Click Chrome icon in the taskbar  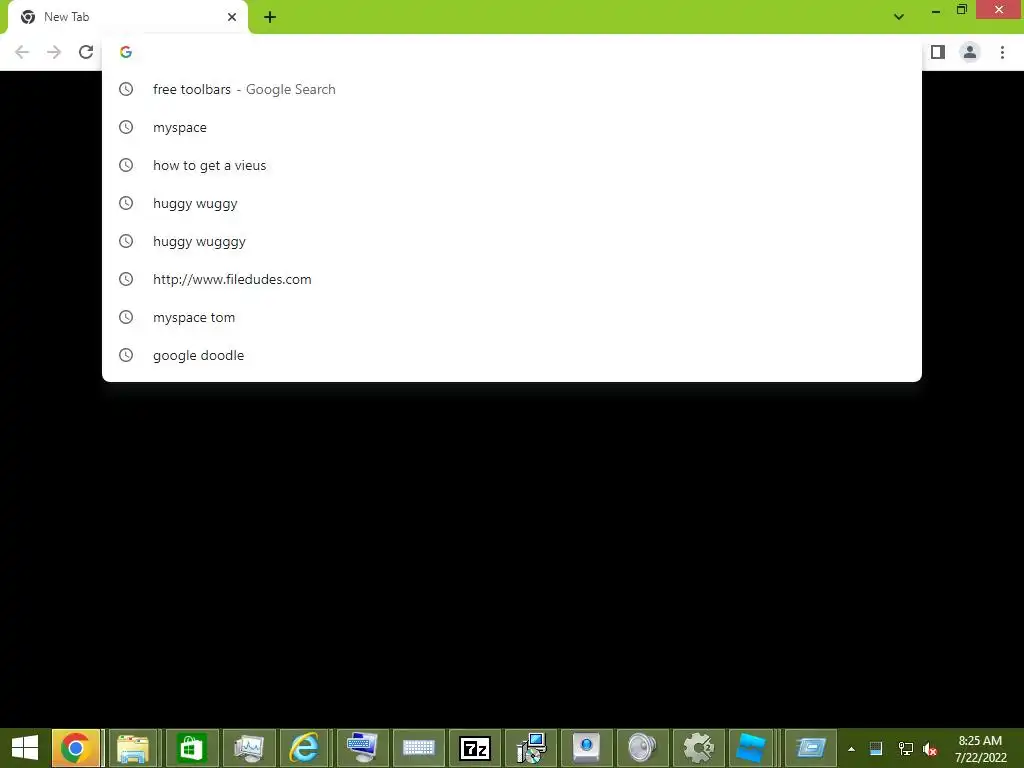[76, 748]
